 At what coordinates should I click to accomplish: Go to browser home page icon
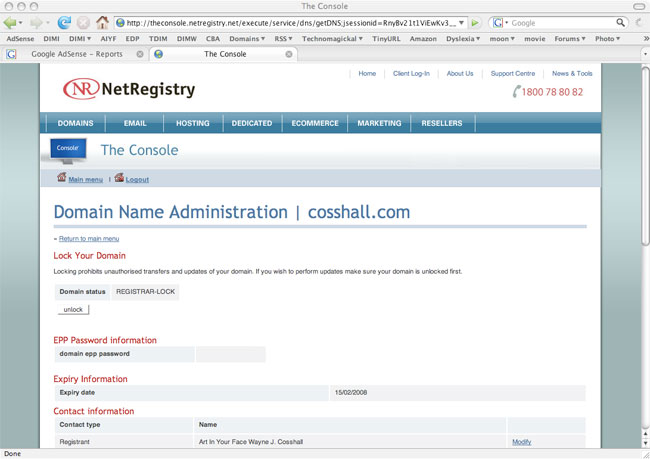coord(102,22)
